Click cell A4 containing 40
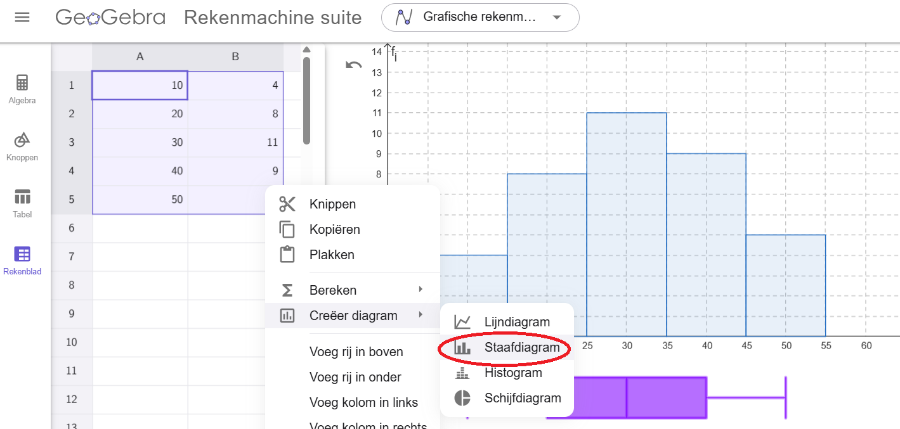 click(x=140, y=171)
